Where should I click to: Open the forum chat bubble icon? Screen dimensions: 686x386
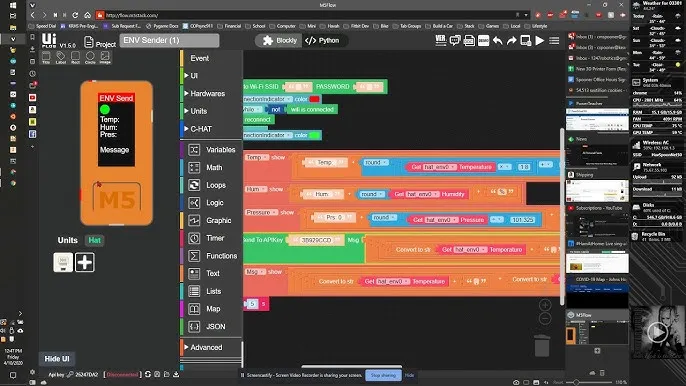pyautogui.click(x=455, y=41)
